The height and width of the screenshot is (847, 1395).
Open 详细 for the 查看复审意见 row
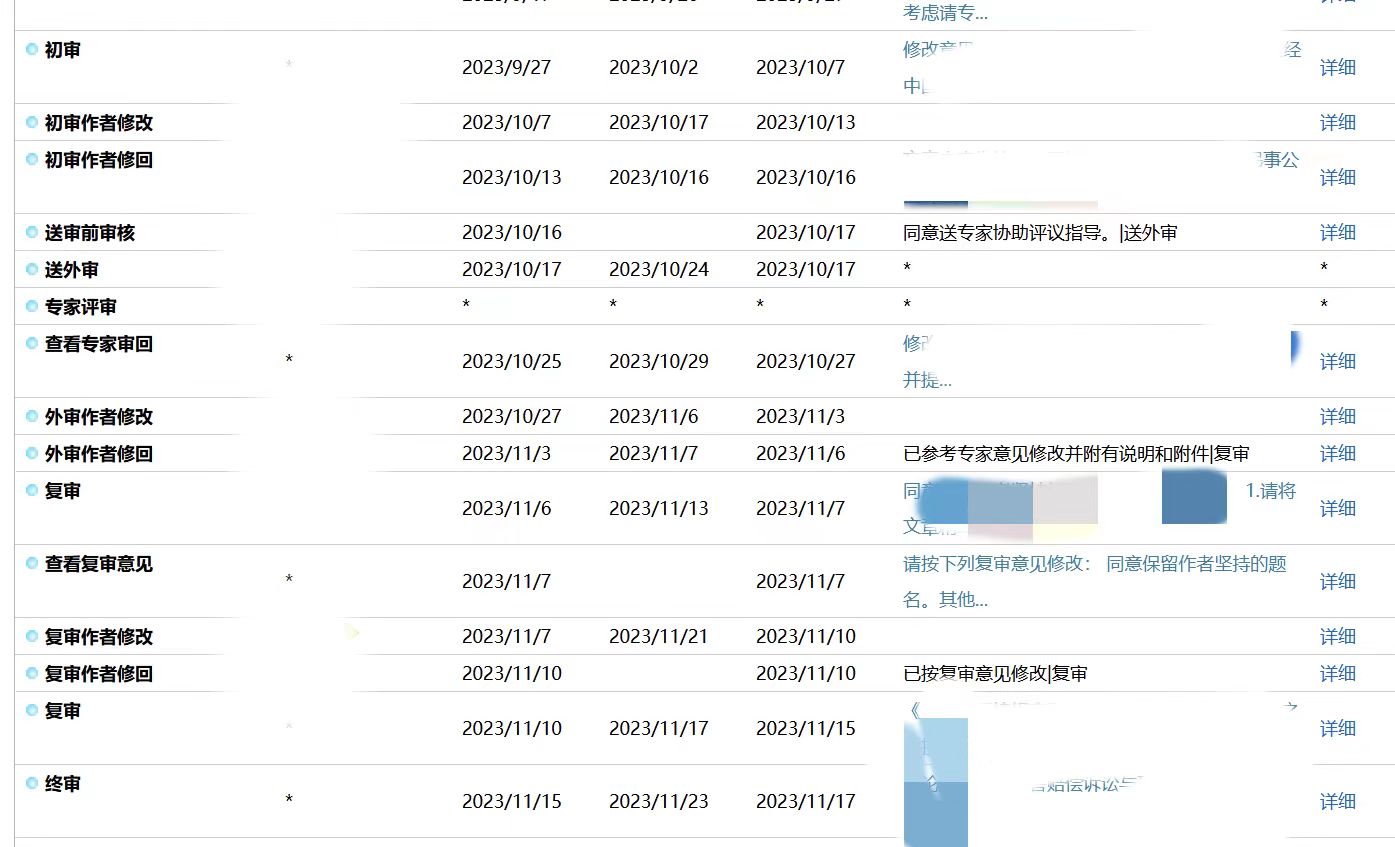tap(1337, 581)
